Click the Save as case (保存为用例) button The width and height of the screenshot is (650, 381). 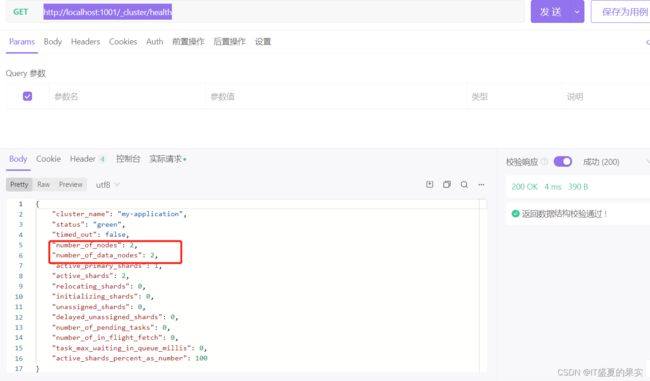point(623,12)
